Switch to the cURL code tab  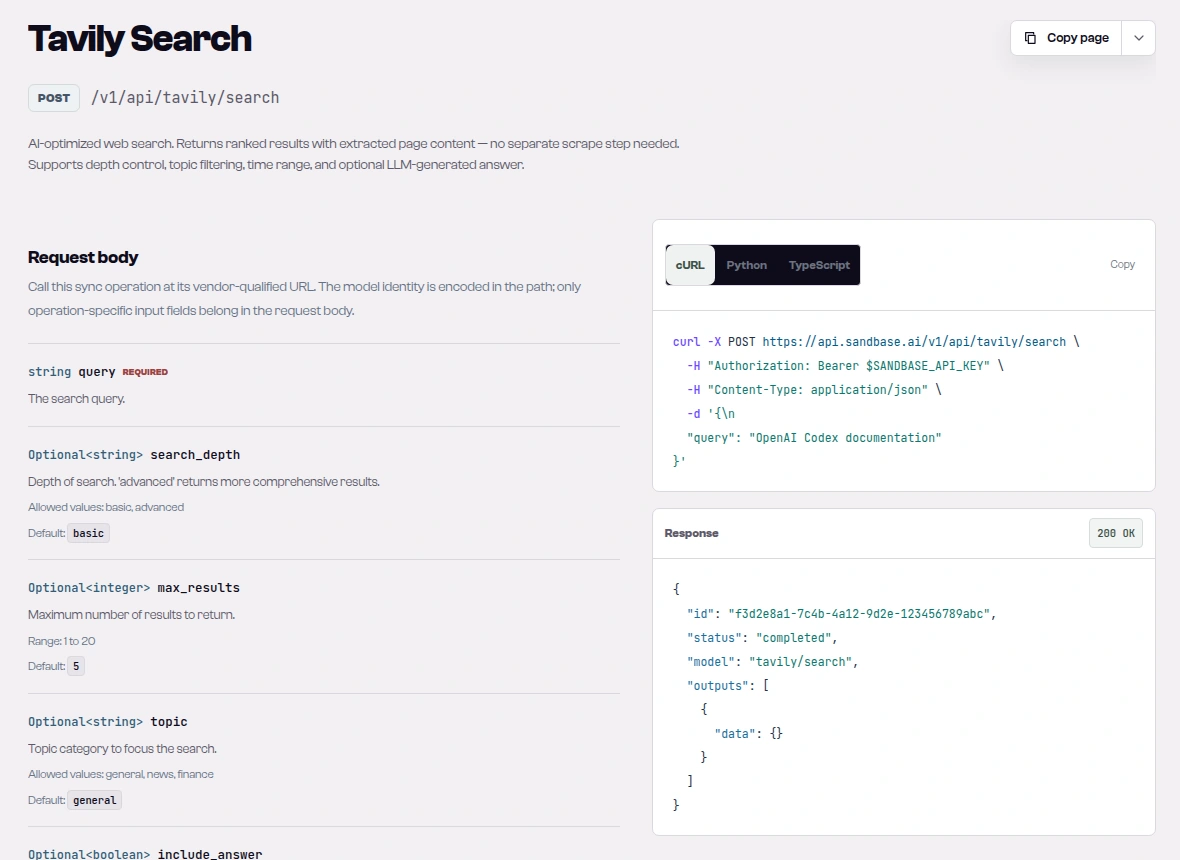pyautogui.click(x=690, y=265)
